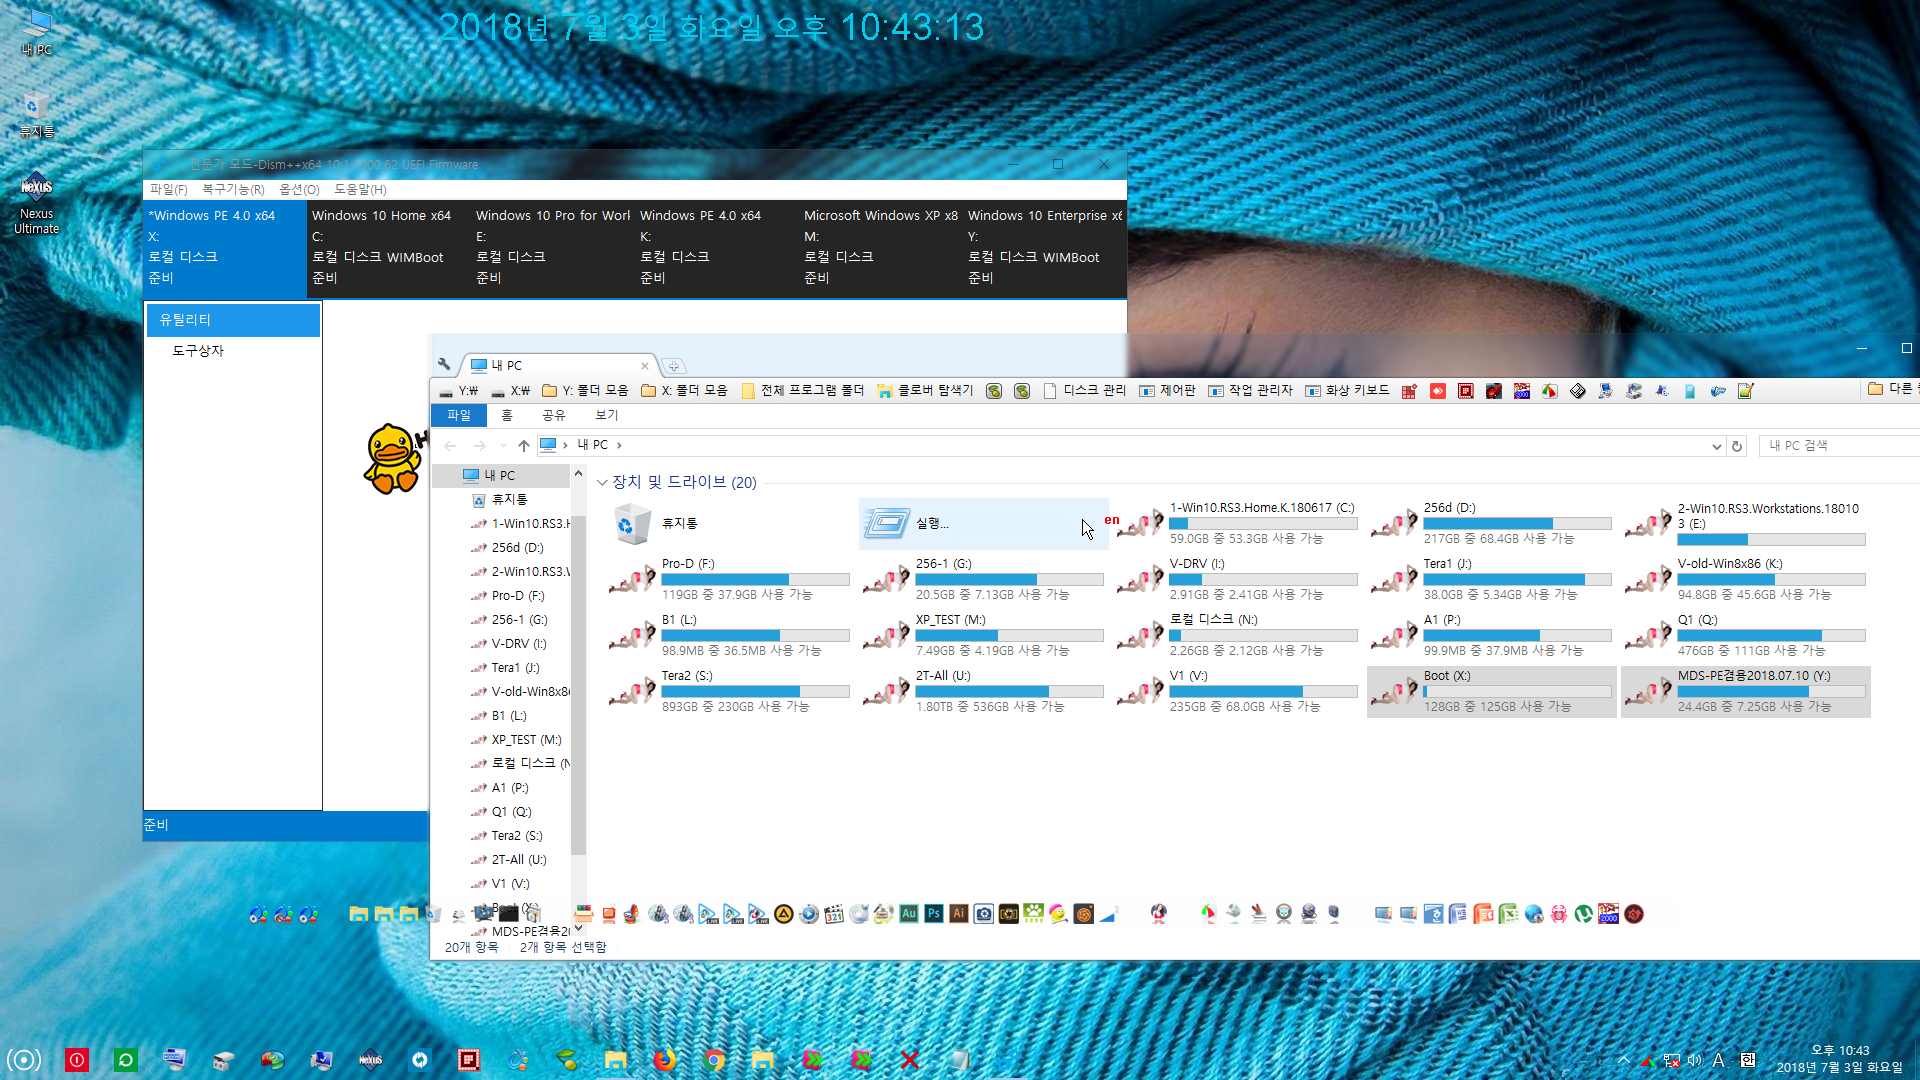This screenshot has height=1080, width=1920.
Task: Click the red power icon in the taskbar
Action: pyautogui.click(x=77, y=1060)
